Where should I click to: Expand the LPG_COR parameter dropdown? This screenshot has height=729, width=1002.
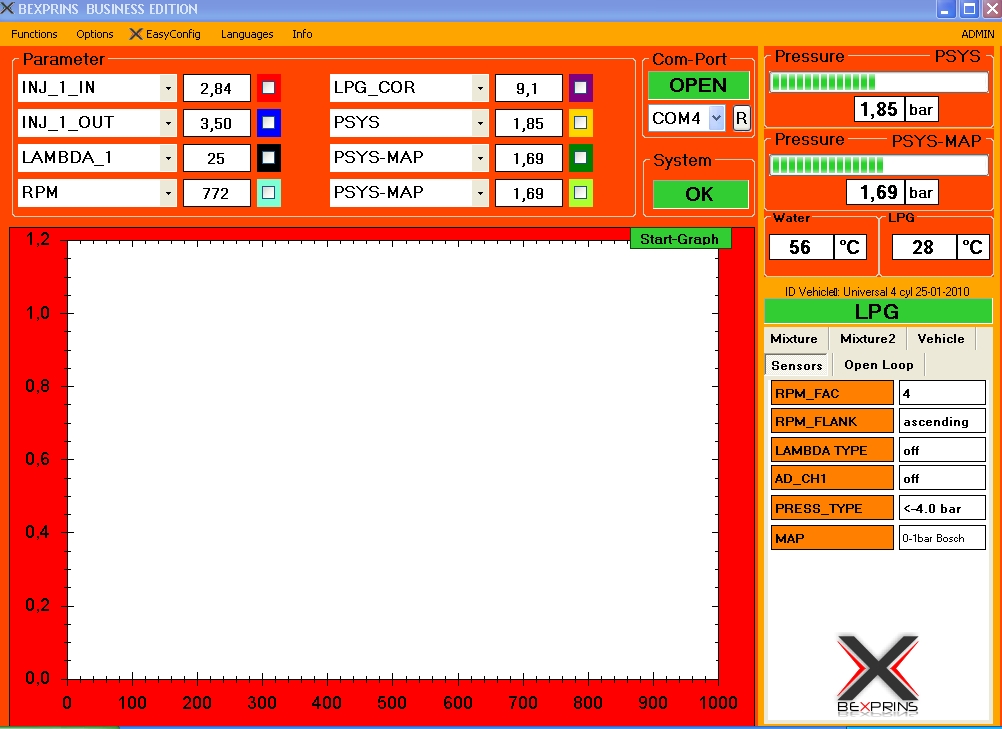[x=480, y=88]
